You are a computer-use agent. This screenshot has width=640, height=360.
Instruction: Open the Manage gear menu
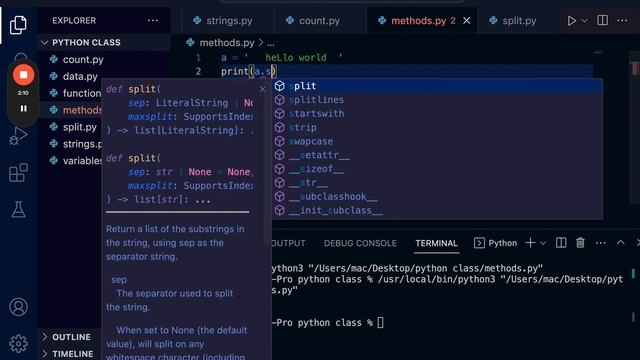click(x=18, y=344)
